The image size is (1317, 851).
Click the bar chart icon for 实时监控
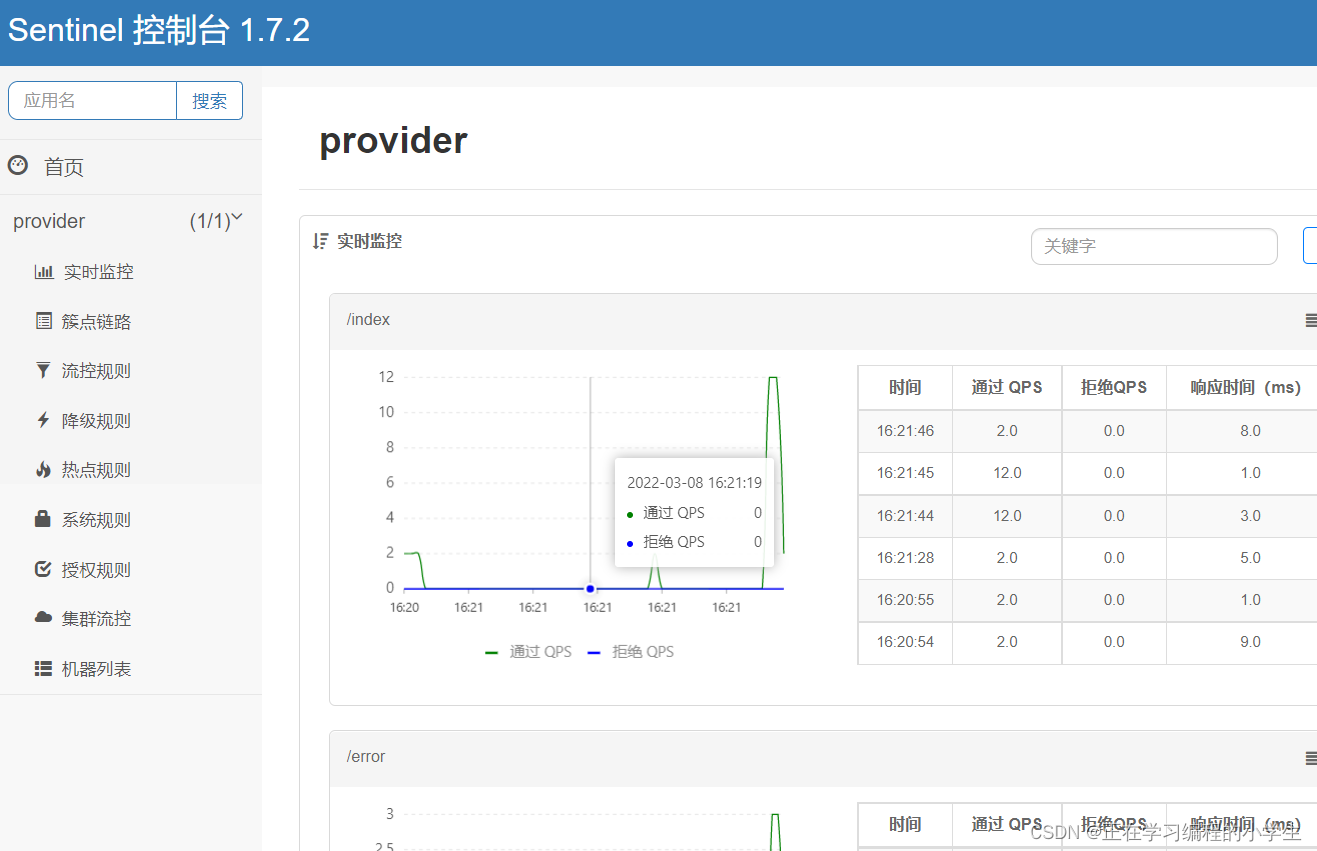click(x=44, y=272)
